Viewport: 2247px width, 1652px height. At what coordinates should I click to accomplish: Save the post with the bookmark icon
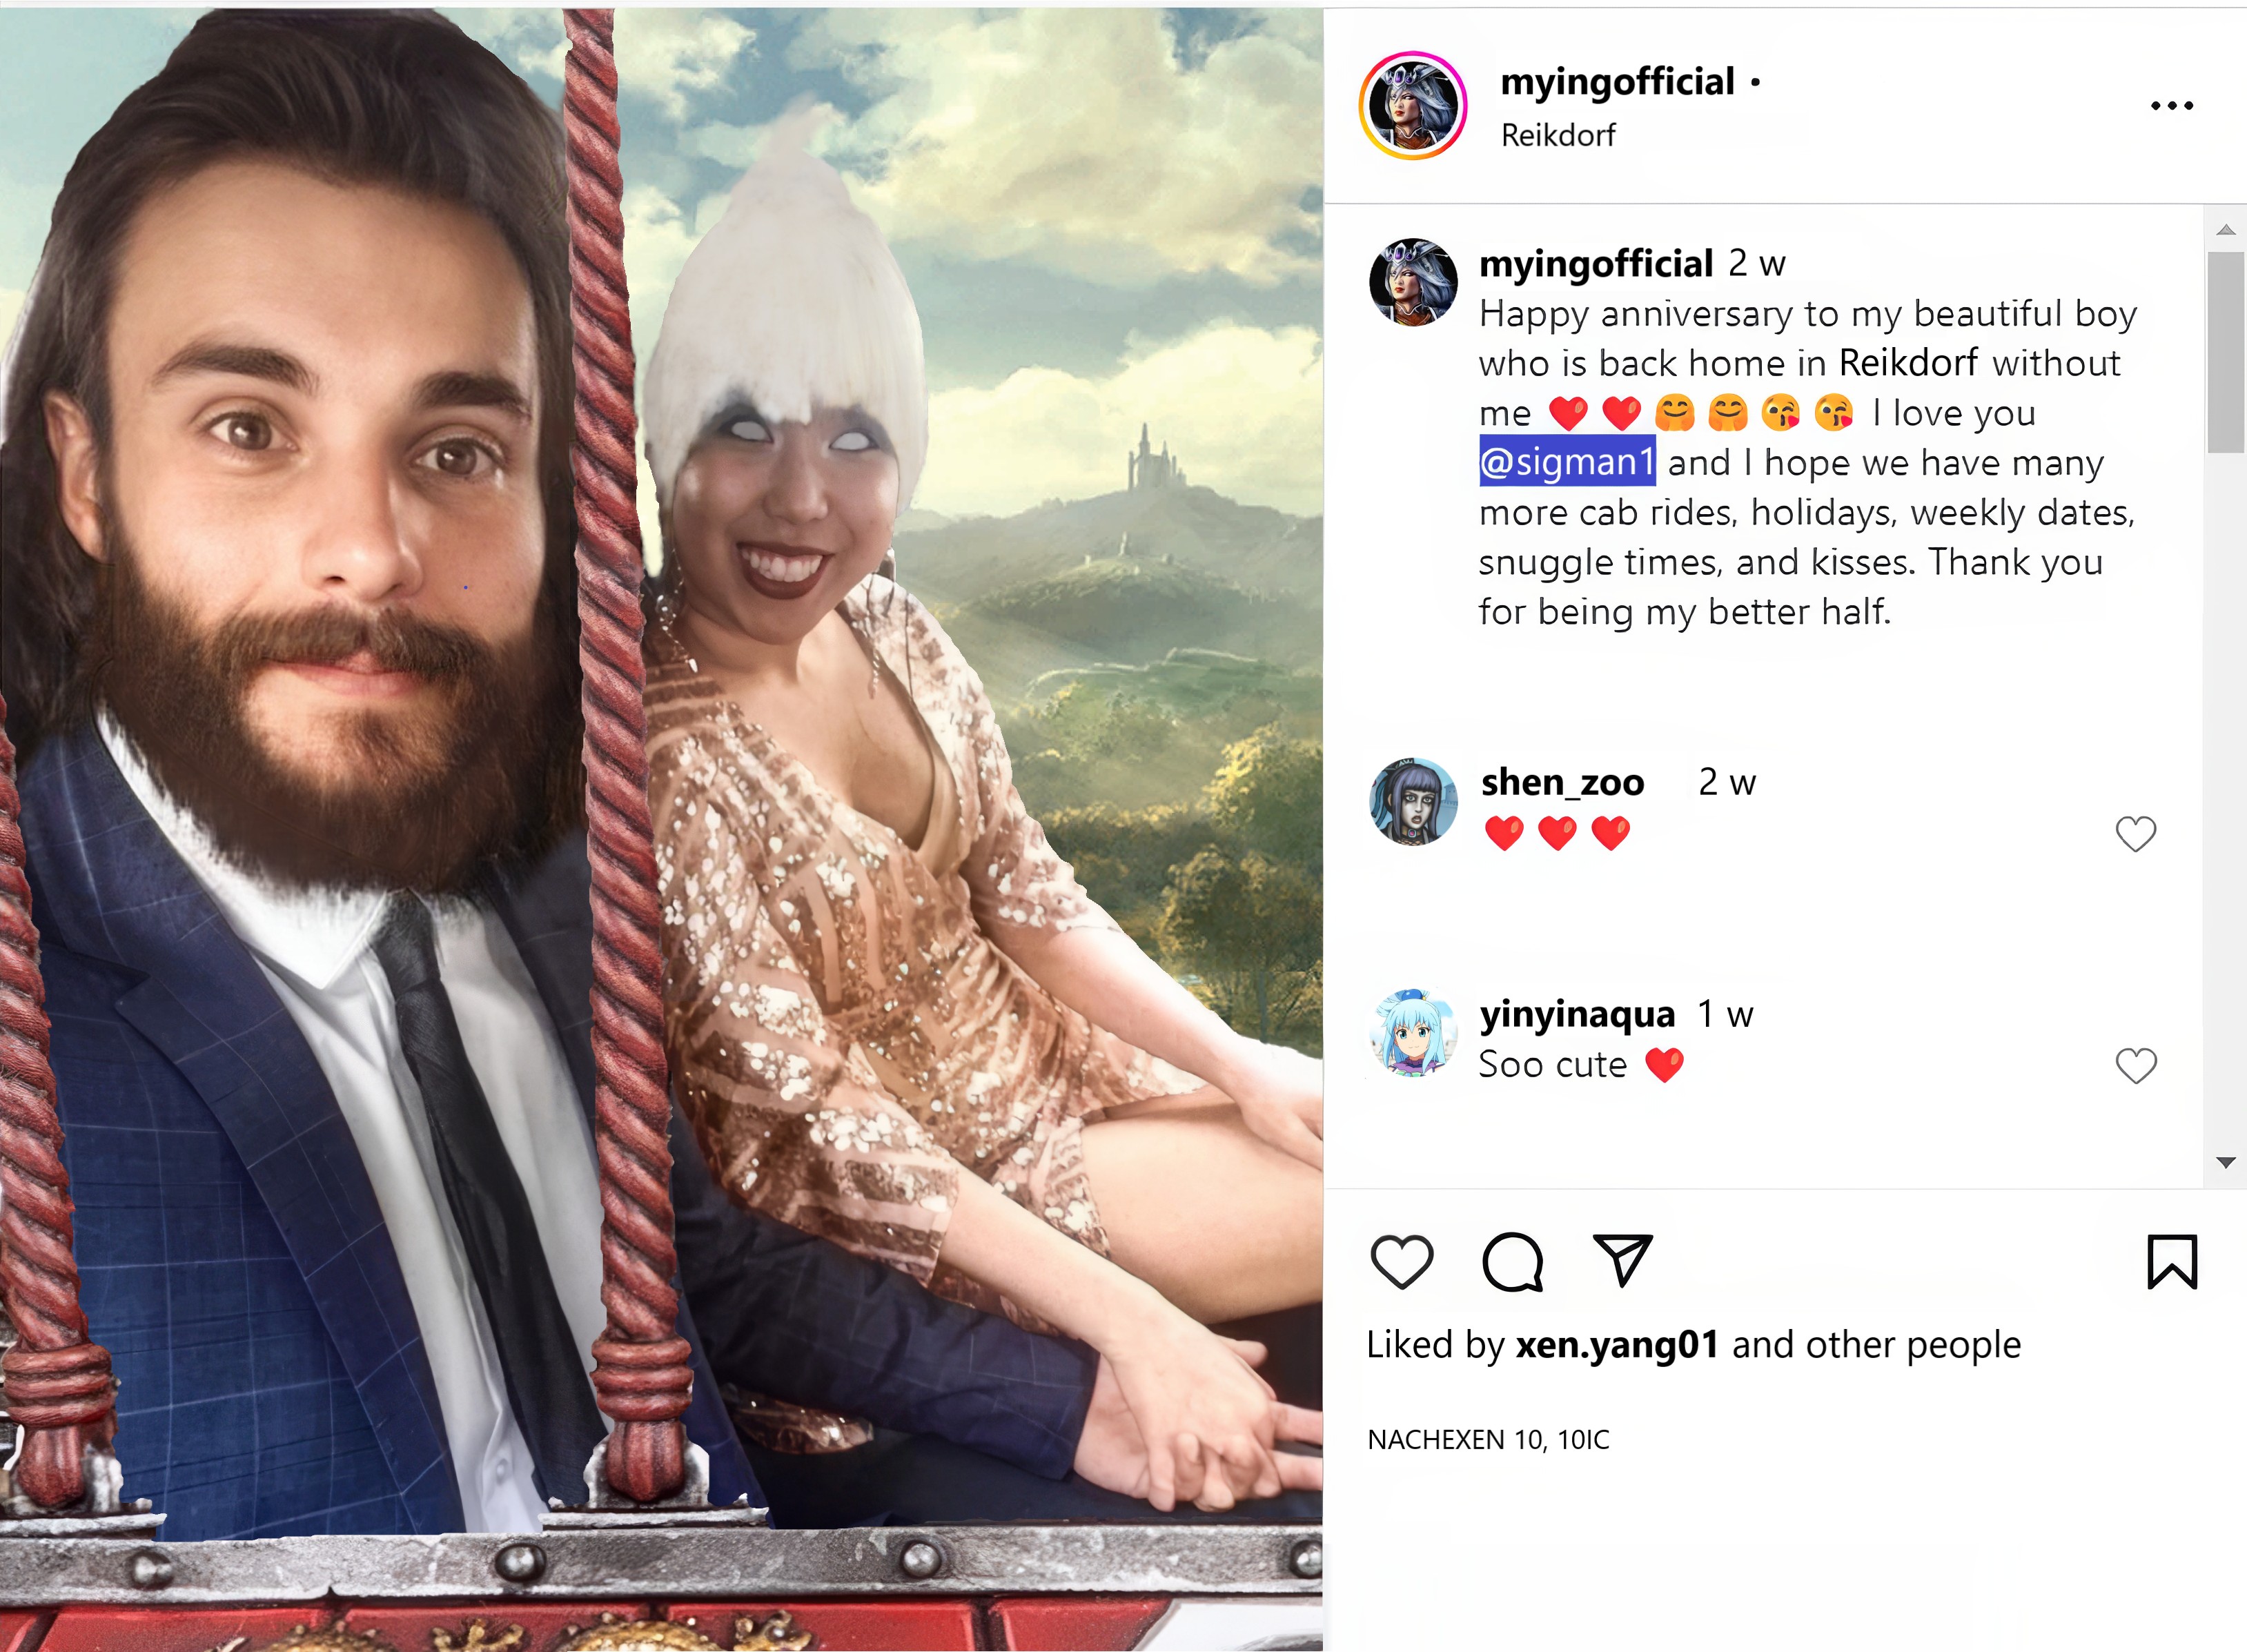point(2172,1262)
